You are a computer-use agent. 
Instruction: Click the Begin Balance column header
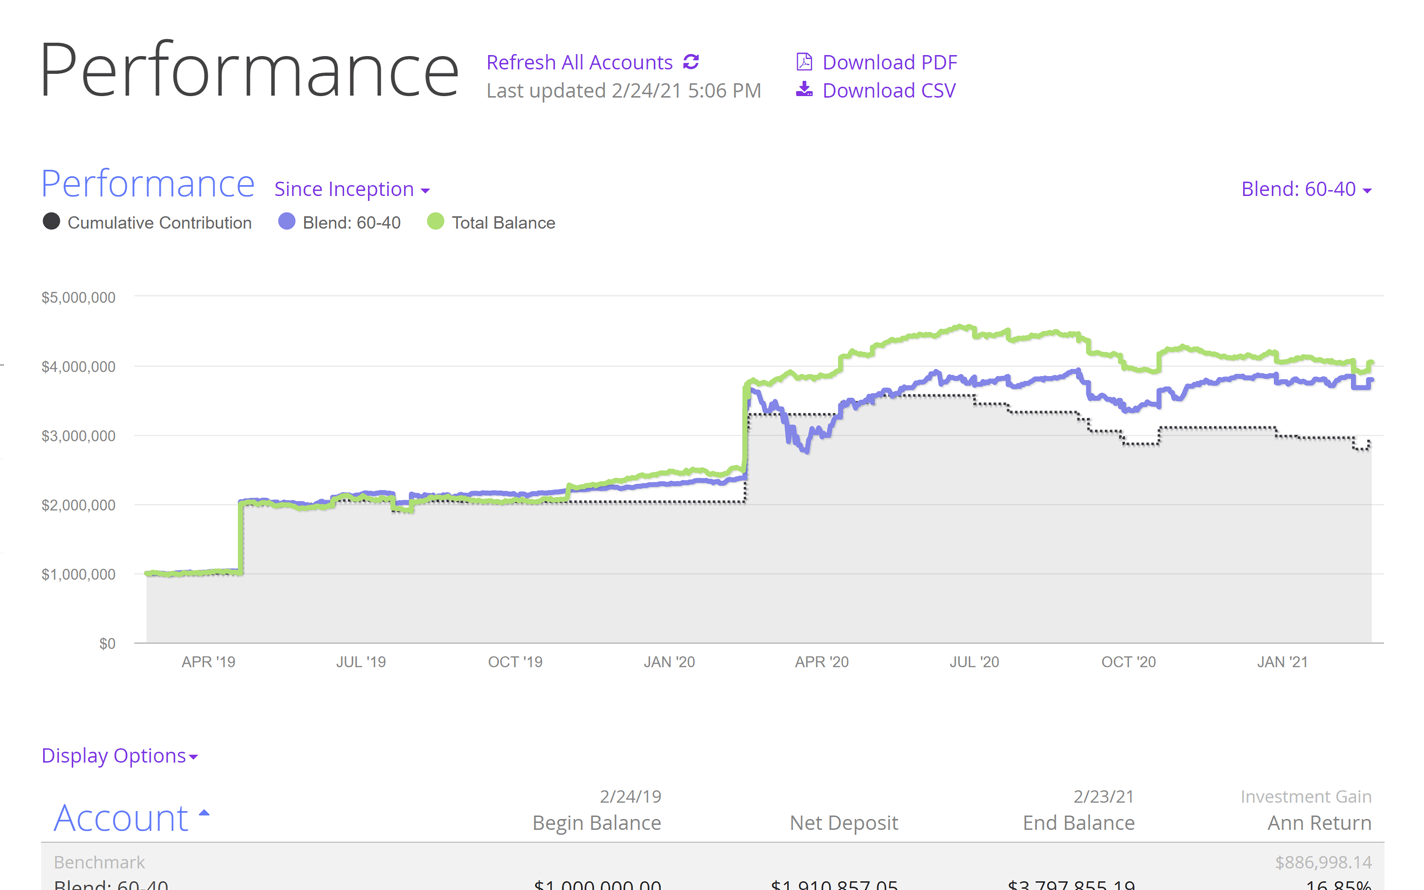point(597,823)
